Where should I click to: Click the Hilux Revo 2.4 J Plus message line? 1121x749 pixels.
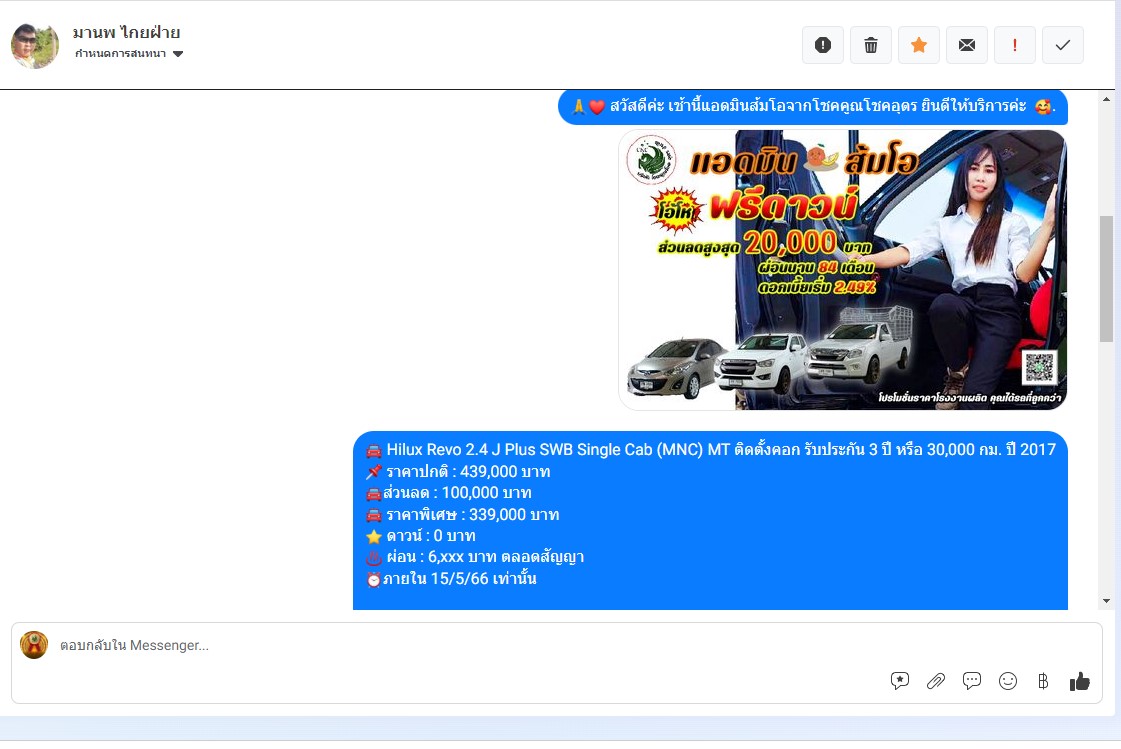click(x=711, y=450)
